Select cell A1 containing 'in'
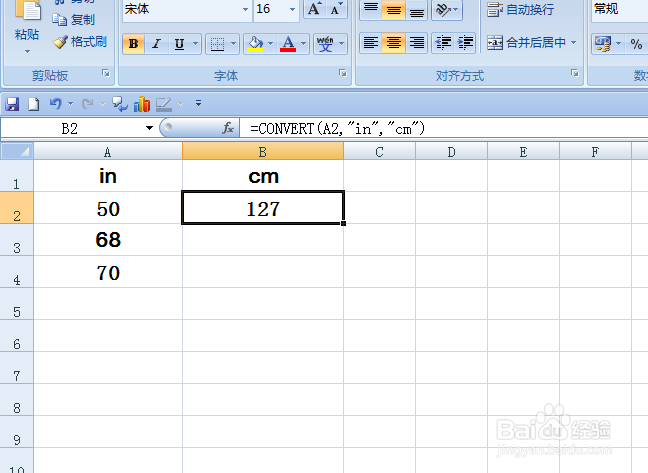Viewport: 648px width, 473px height. 108,176
